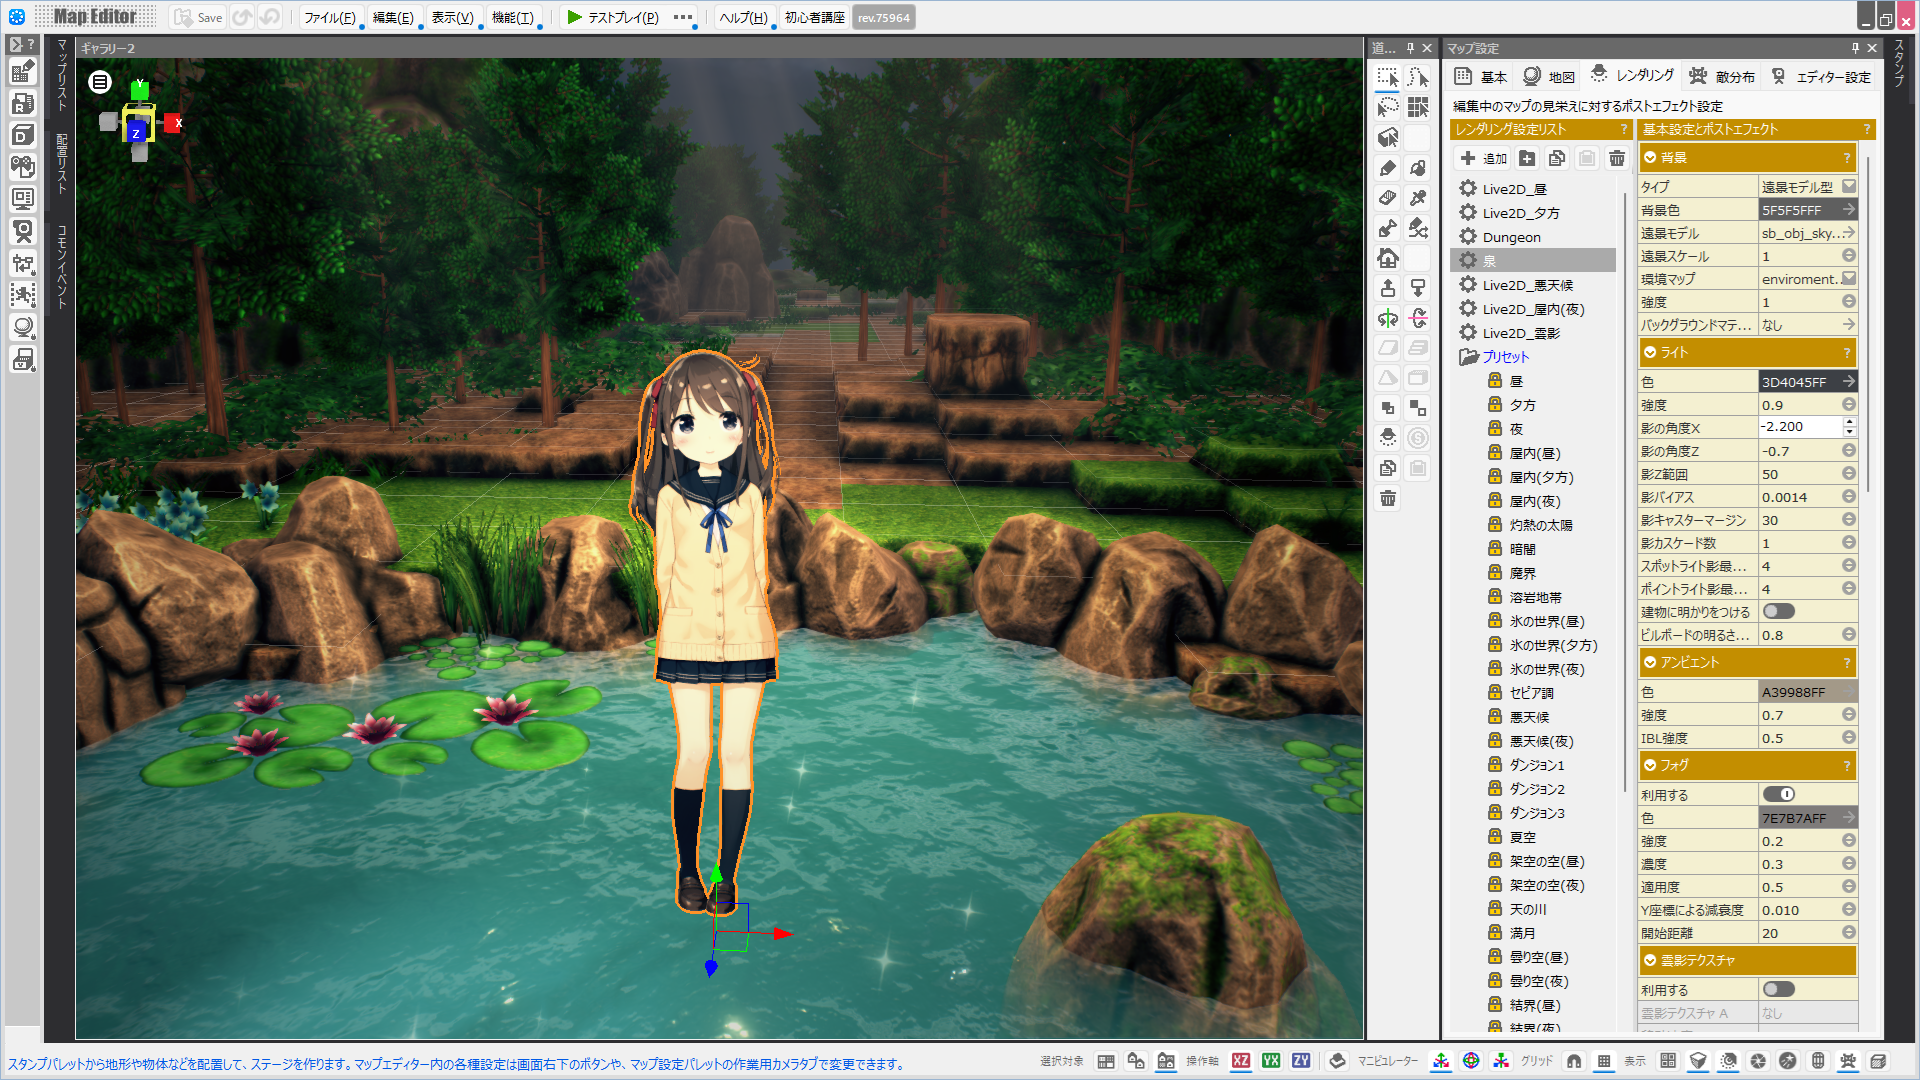Duplicate the selected rendering setting
Screen dimensions: 1920x1080
tap(1557, 158)
